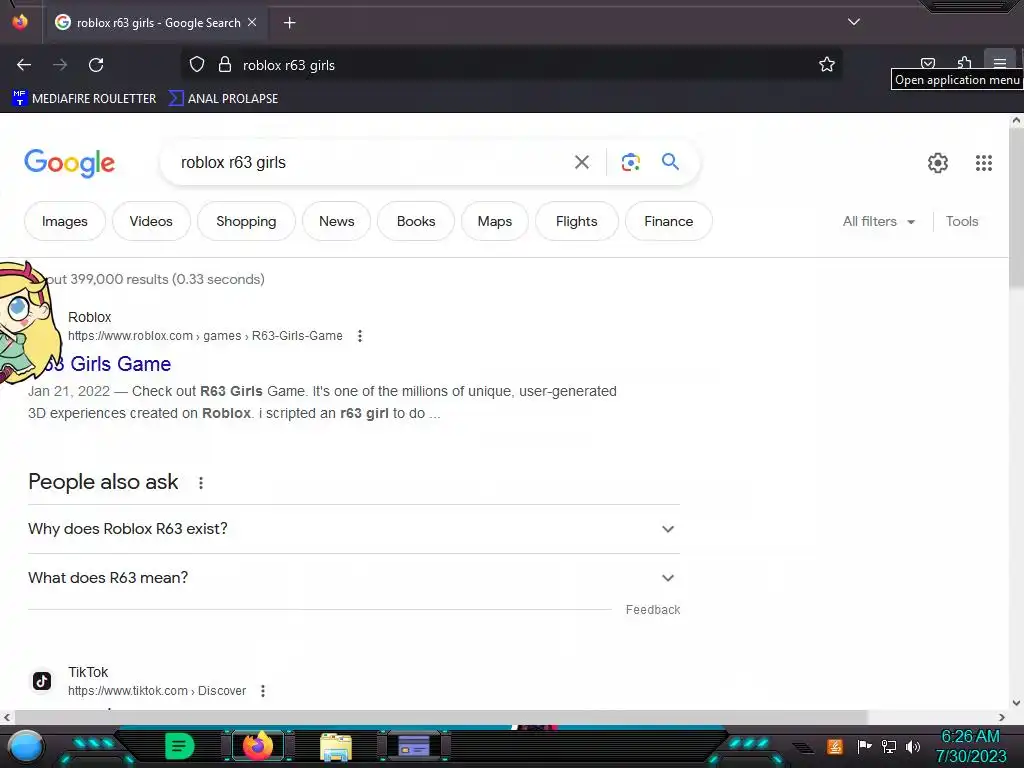The image size is (1024, 768).
Task: Go back with the browser back arrow
Action: point(24,65)
